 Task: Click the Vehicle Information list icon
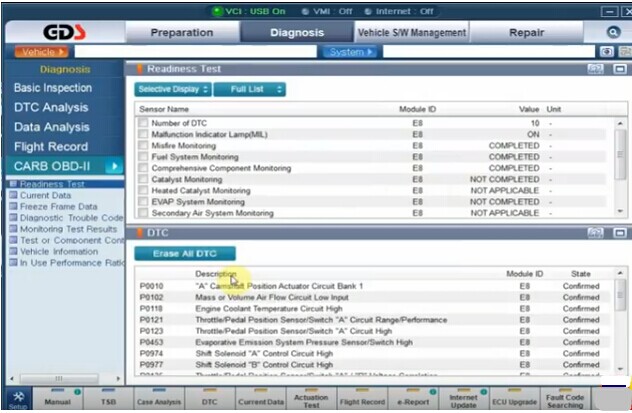click(x=13, y=251)
